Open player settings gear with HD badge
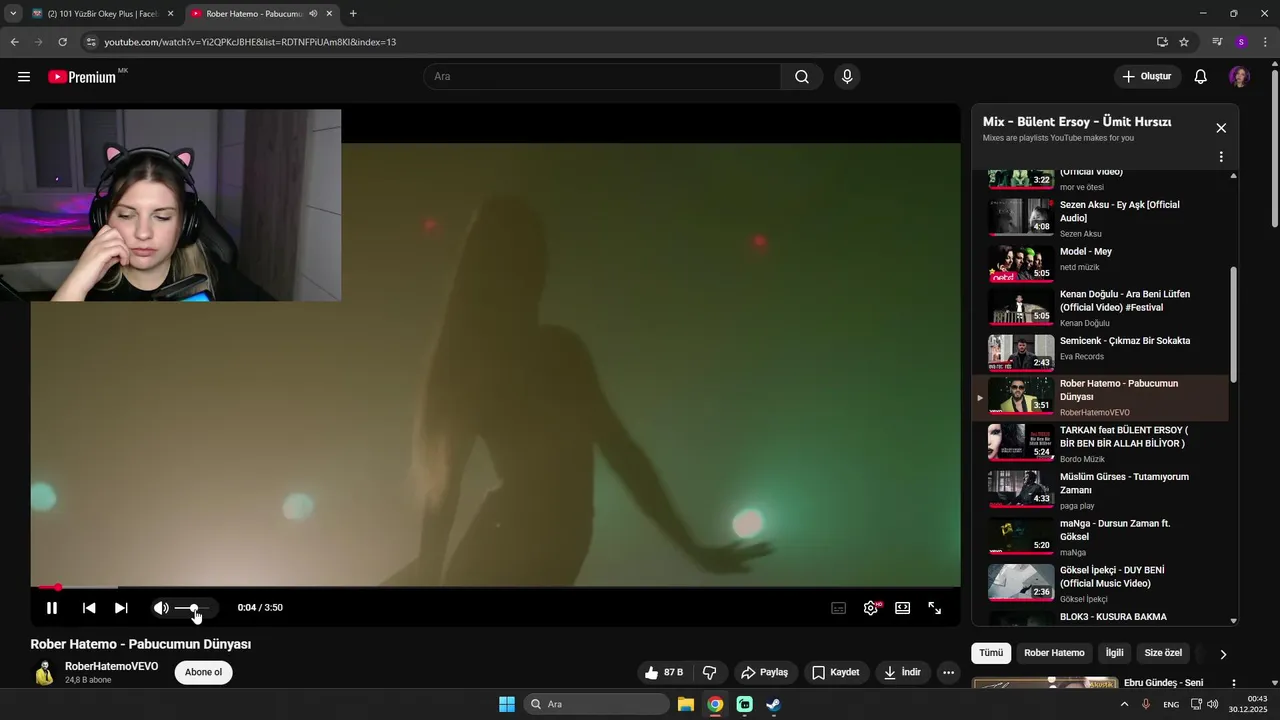 (871, 608)
